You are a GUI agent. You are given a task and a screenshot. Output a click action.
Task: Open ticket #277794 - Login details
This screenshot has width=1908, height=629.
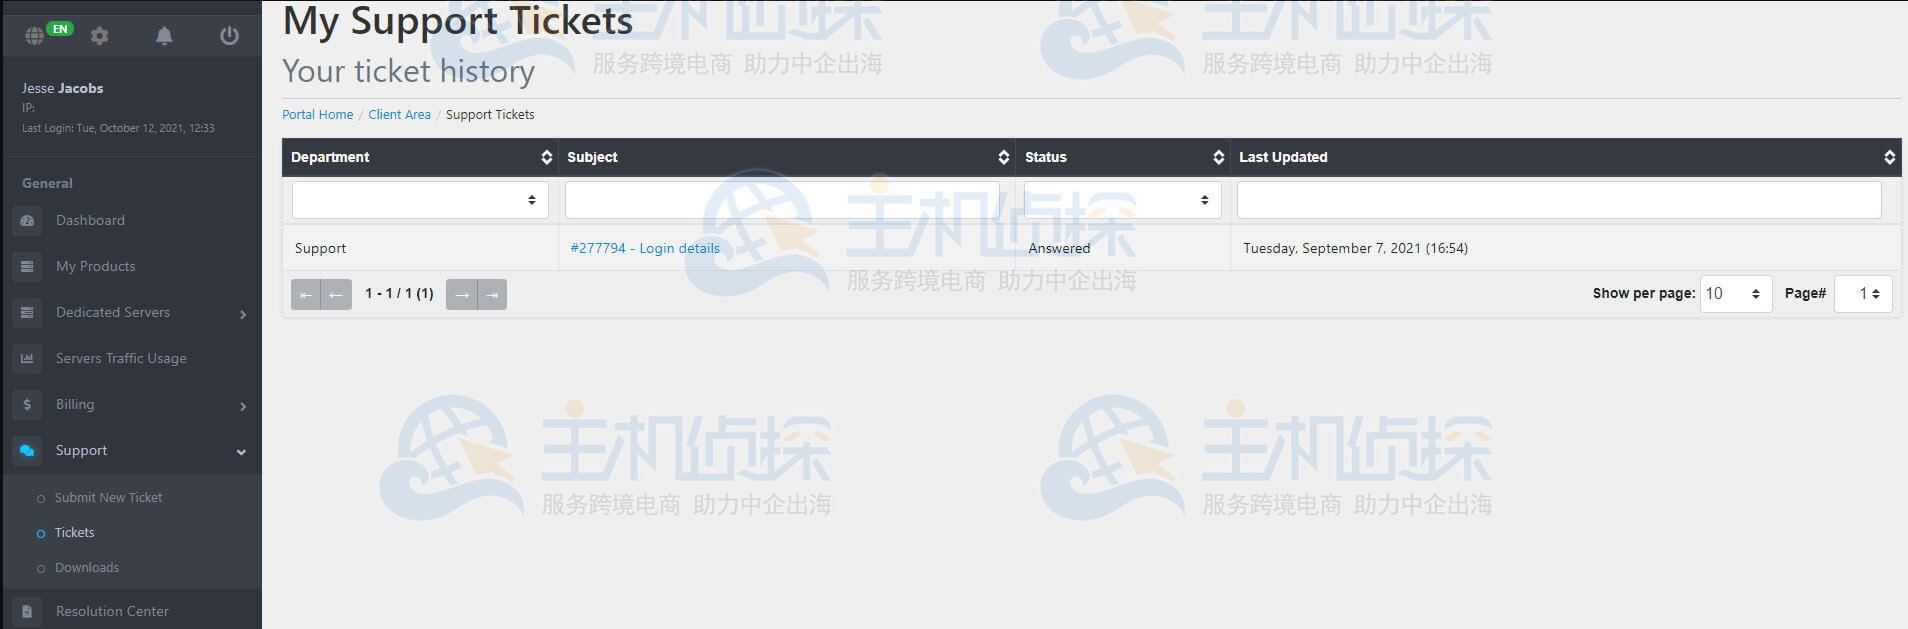645,249
